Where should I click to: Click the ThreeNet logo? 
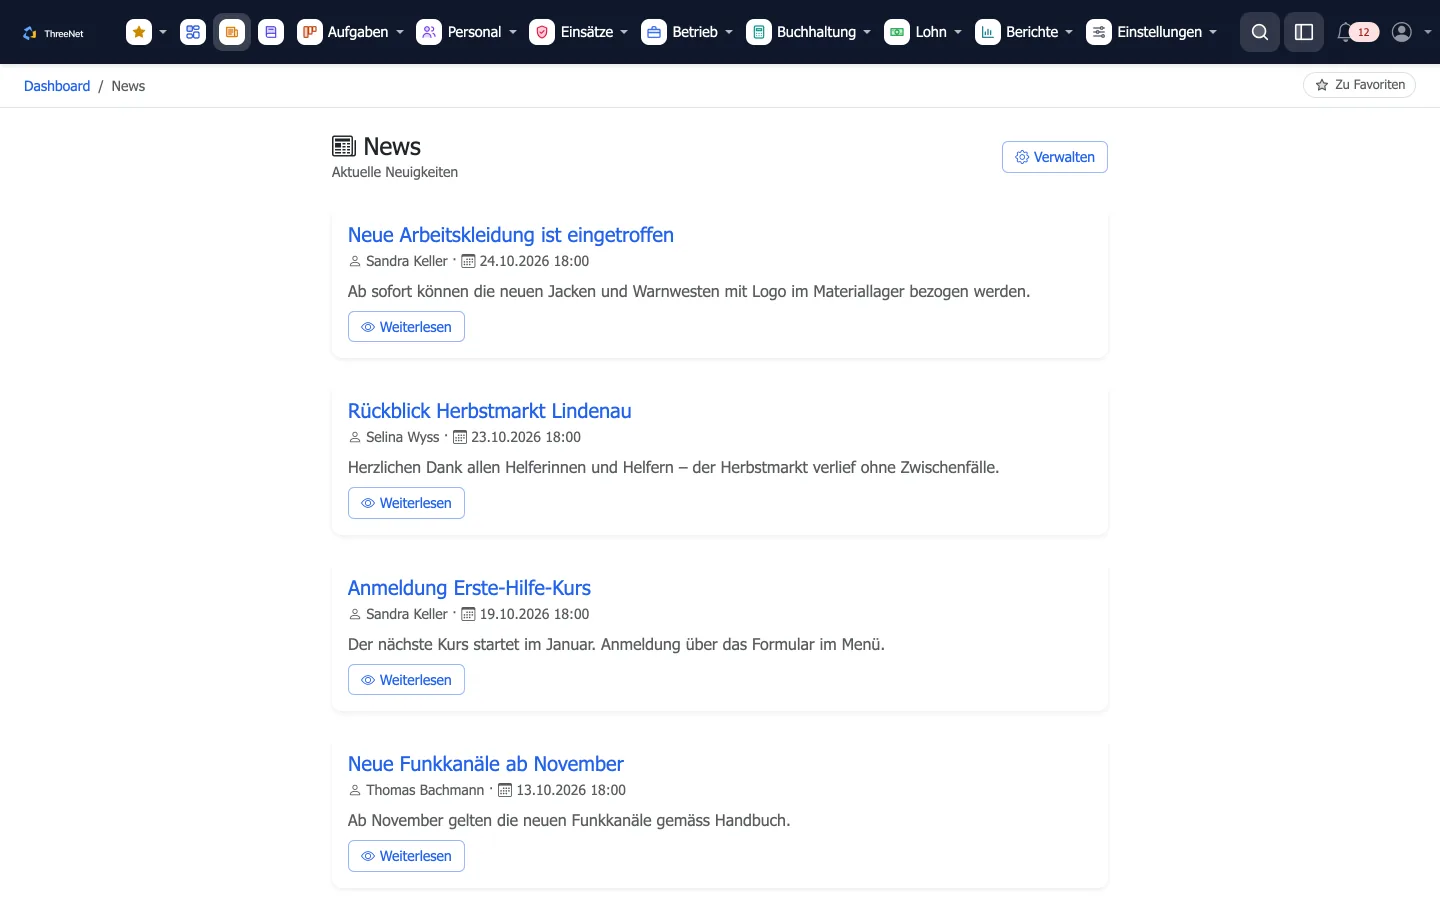point(53,33)
